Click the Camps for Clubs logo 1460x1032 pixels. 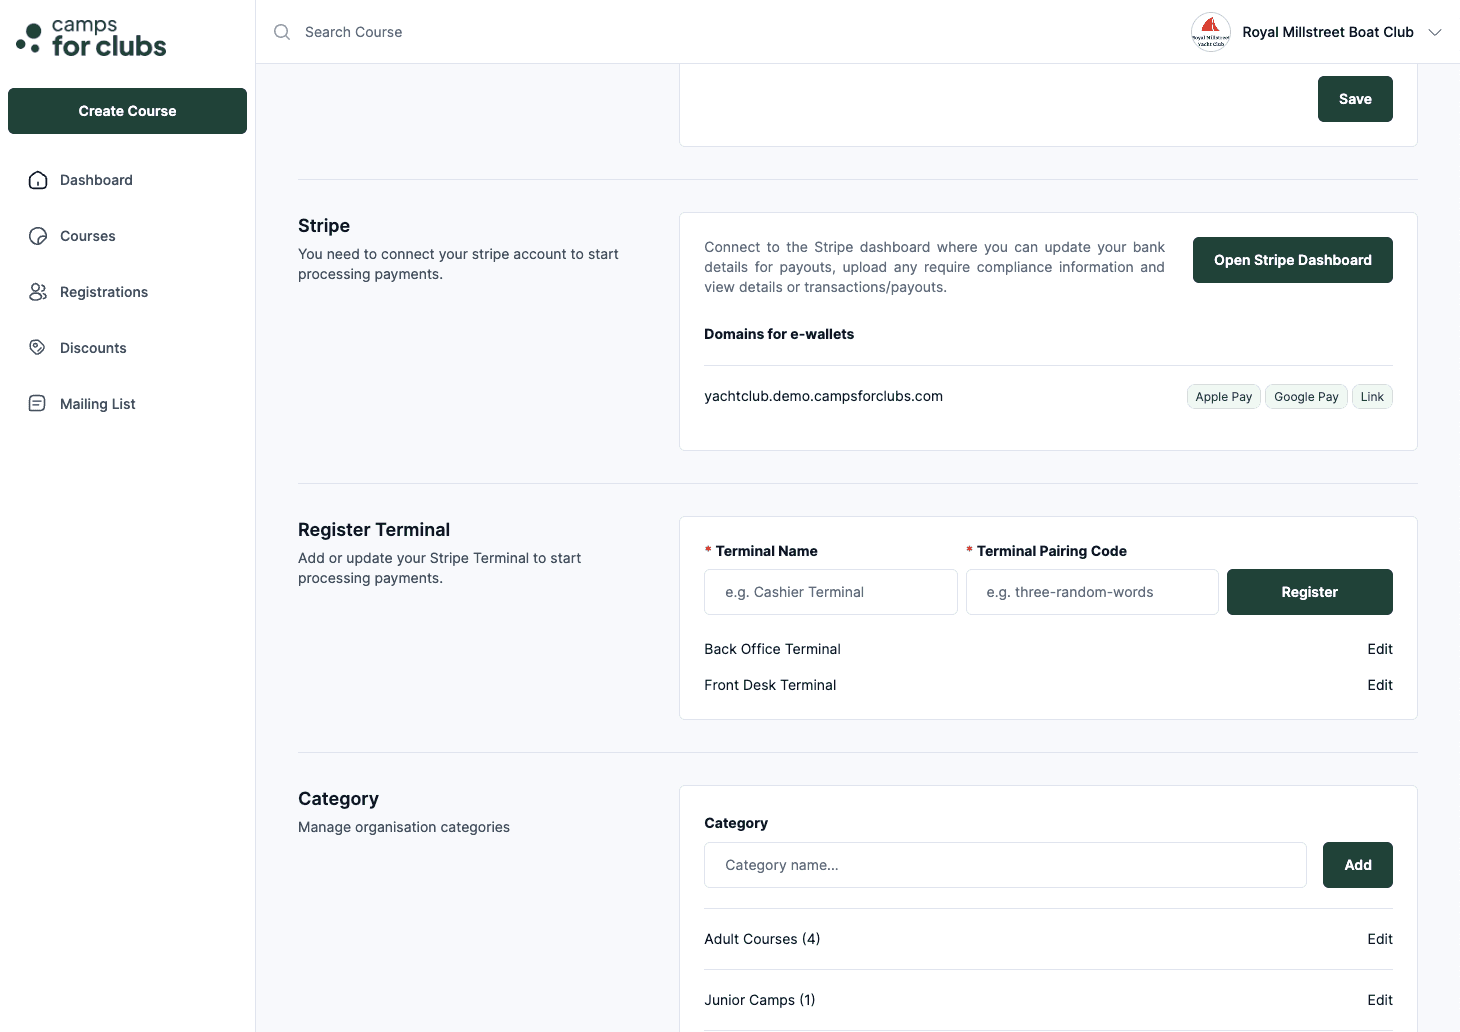pyautogui.click(x=91, y=37)
